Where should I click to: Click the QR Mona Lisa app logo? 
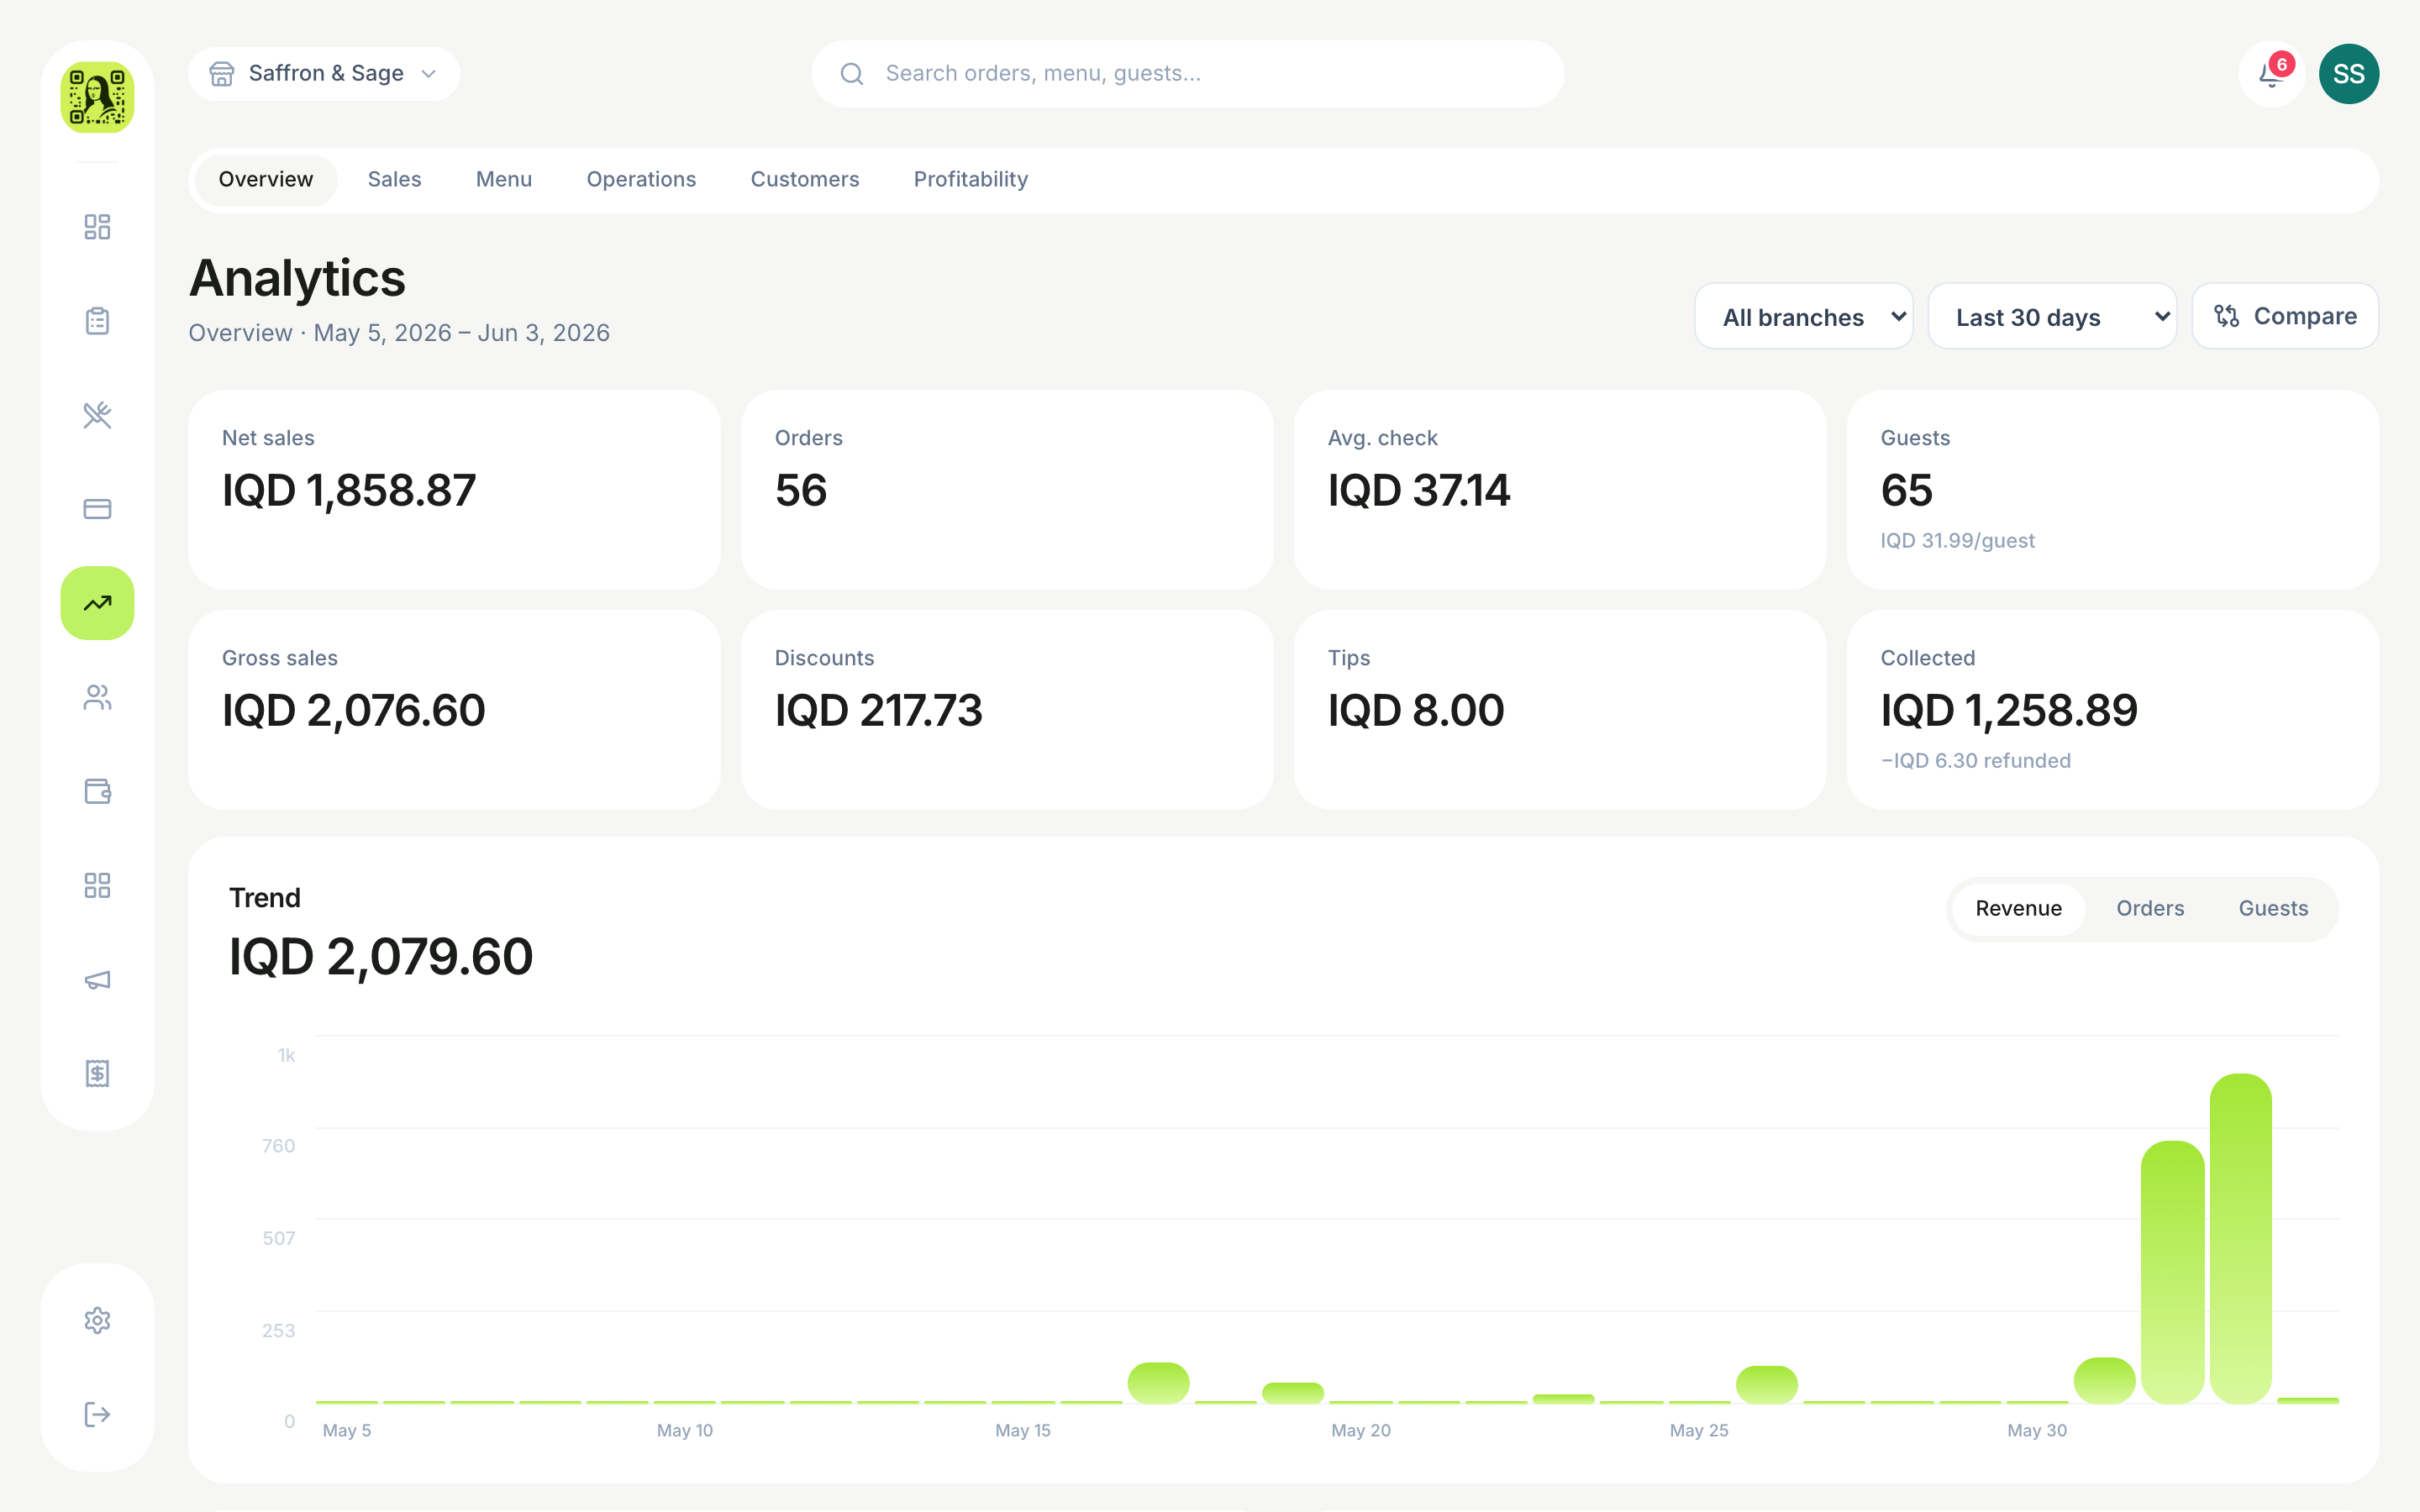(x=97, y=97)
